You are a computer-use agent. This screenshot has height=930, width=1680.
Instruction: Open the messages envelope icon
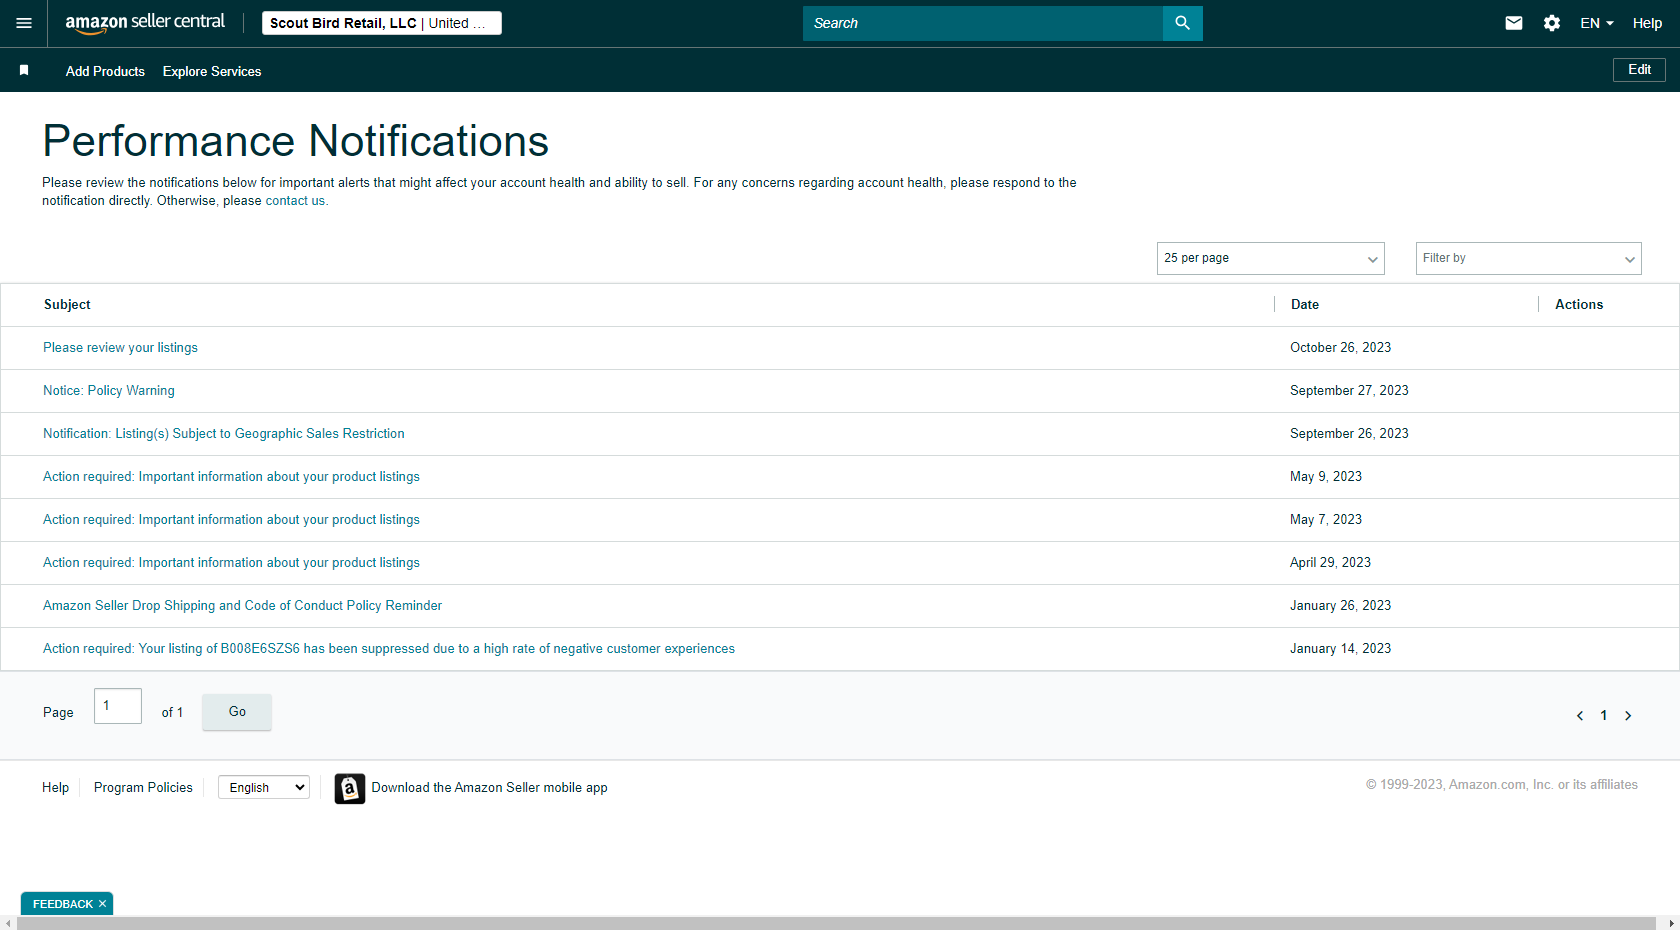pos(1514,23)
